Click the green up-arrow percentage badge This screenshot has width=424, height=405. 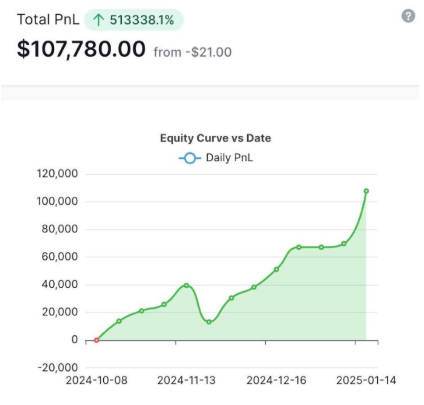pos(134,20)
